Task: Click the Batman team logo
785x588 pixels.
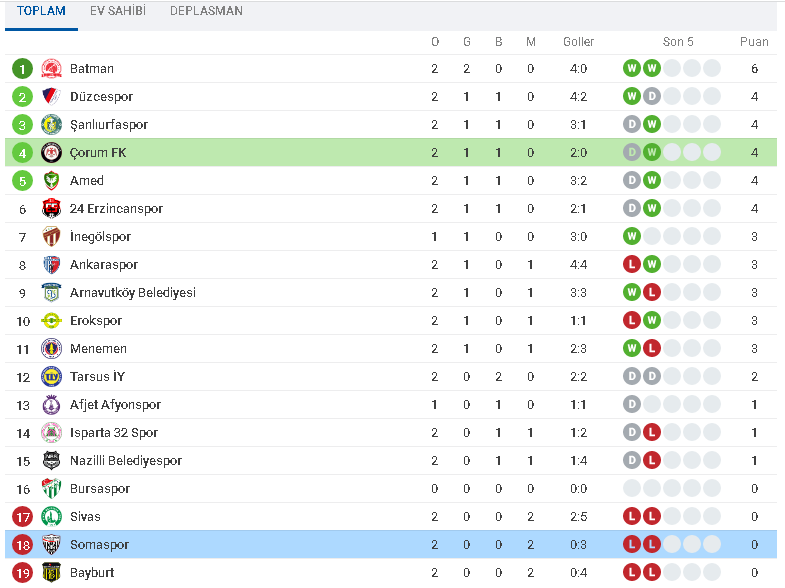Action: click(x=51, y=69)
